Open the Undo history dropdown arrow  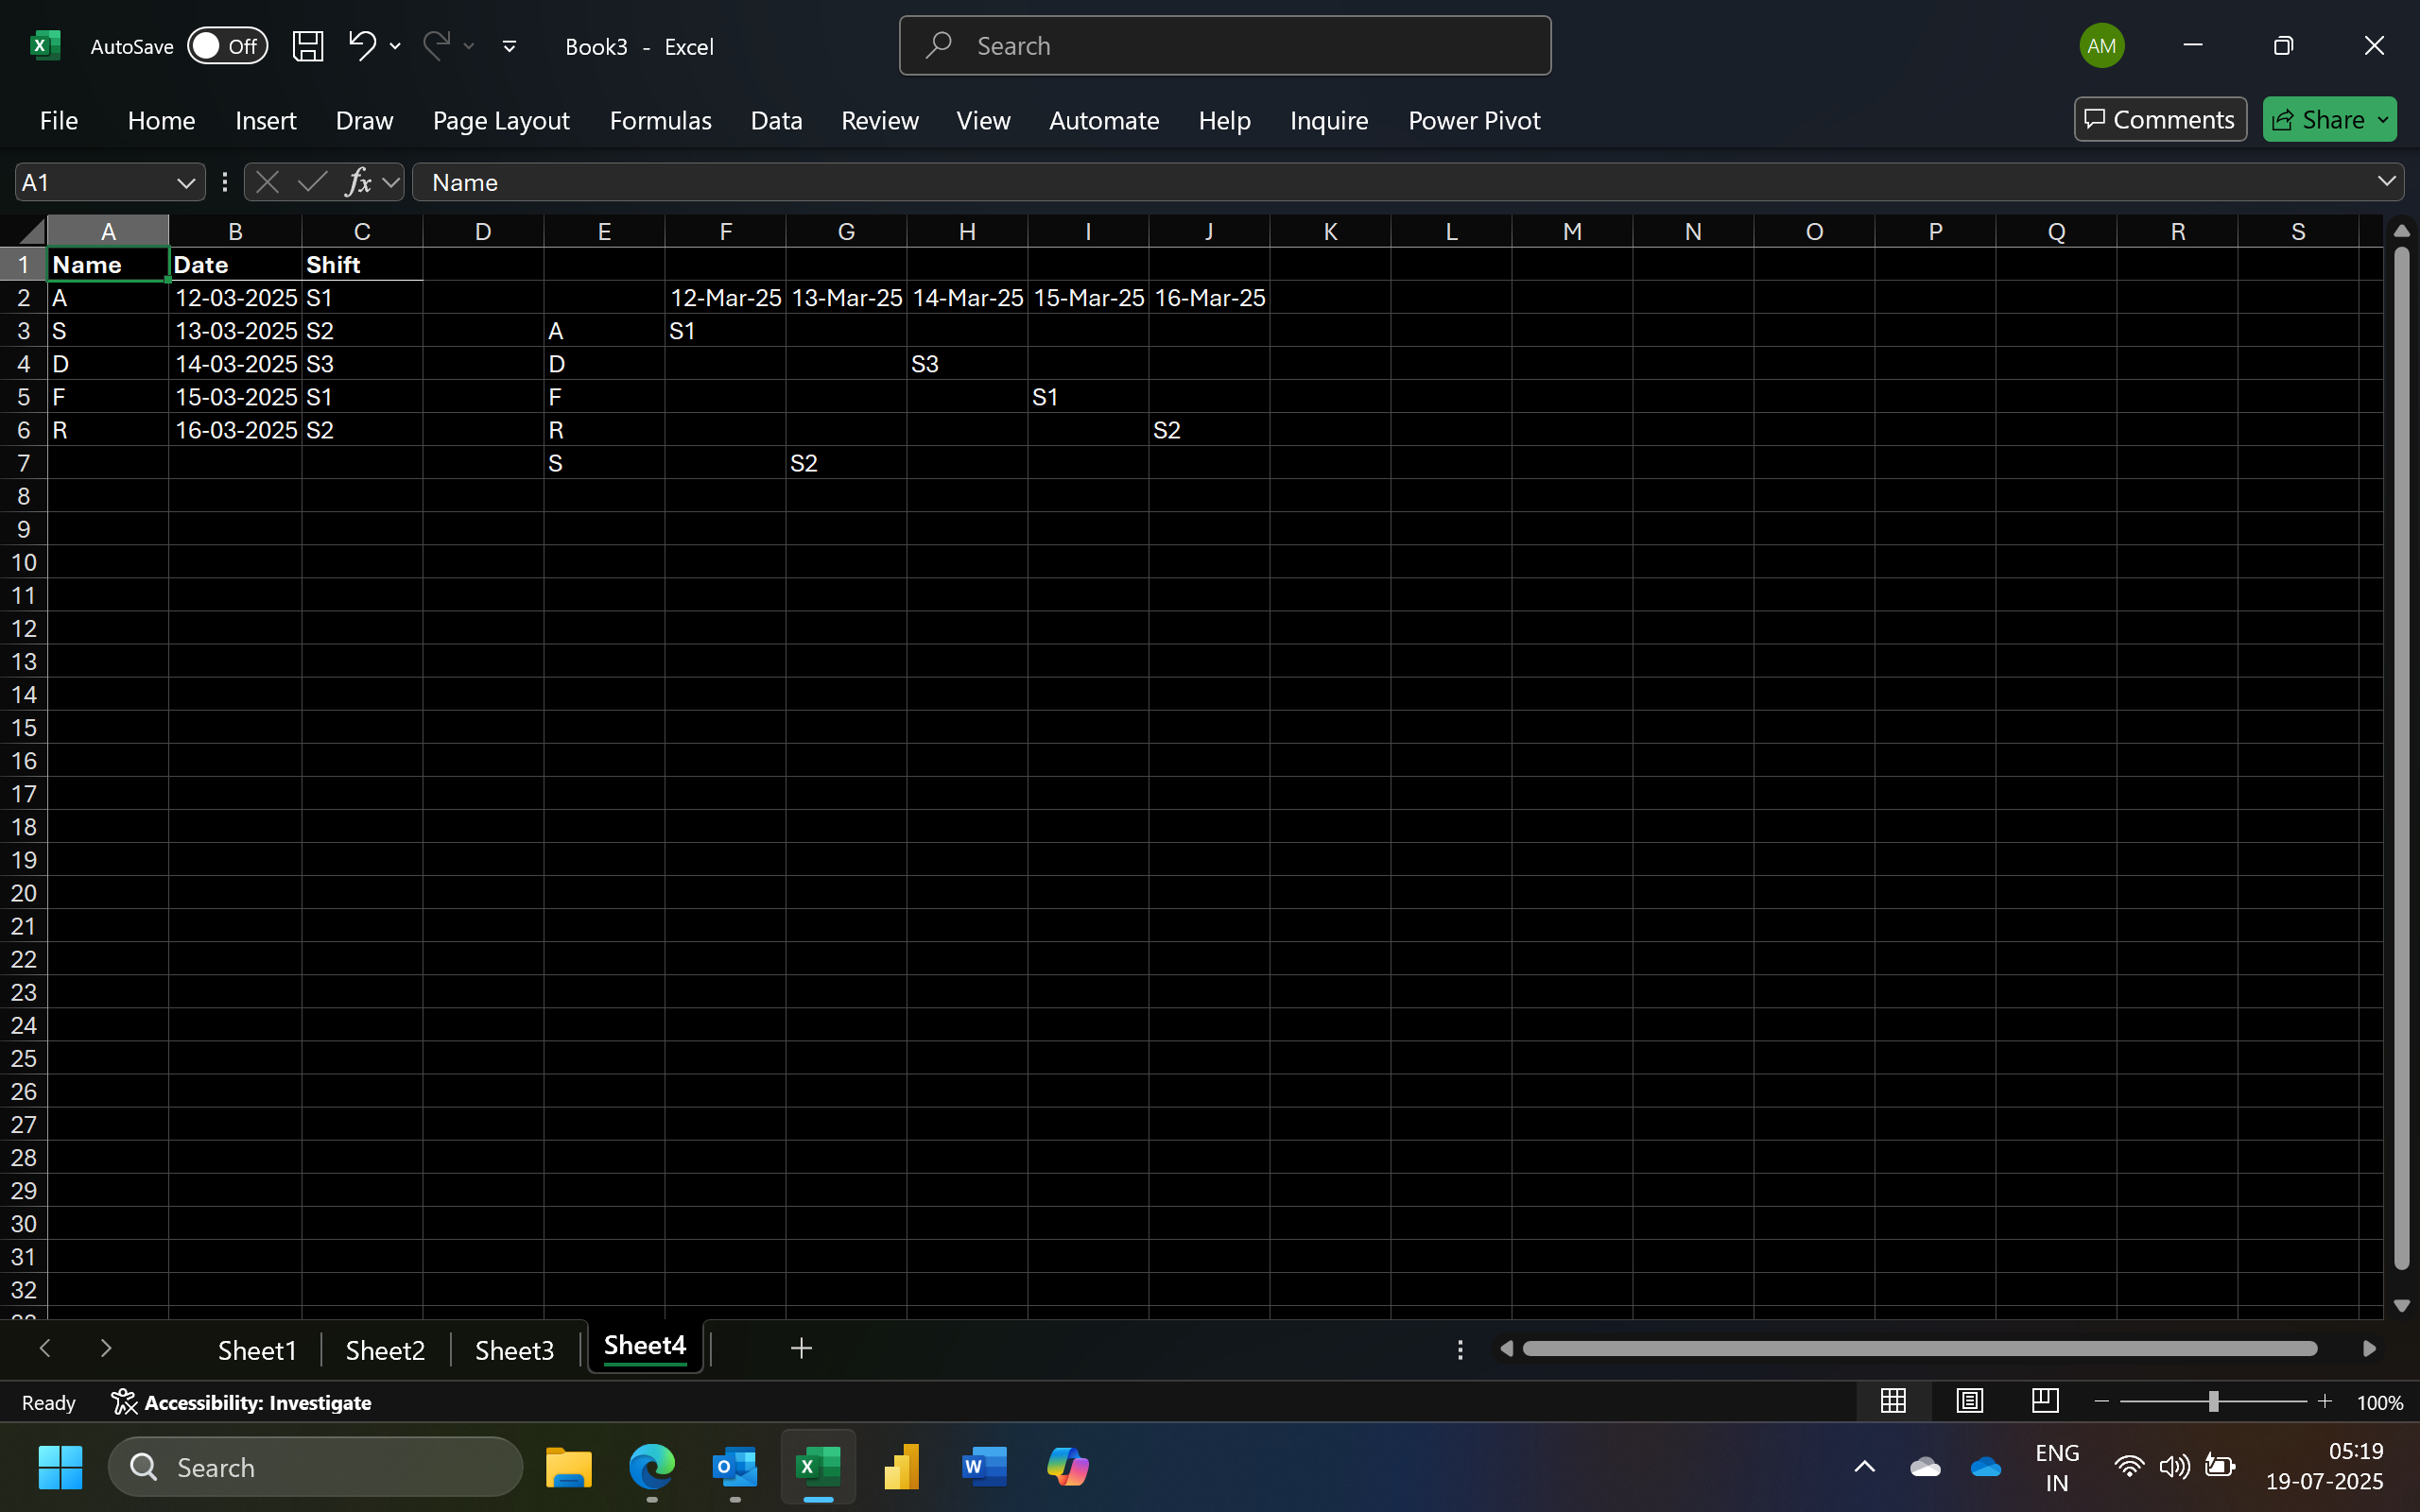click(x=396, y=46)
